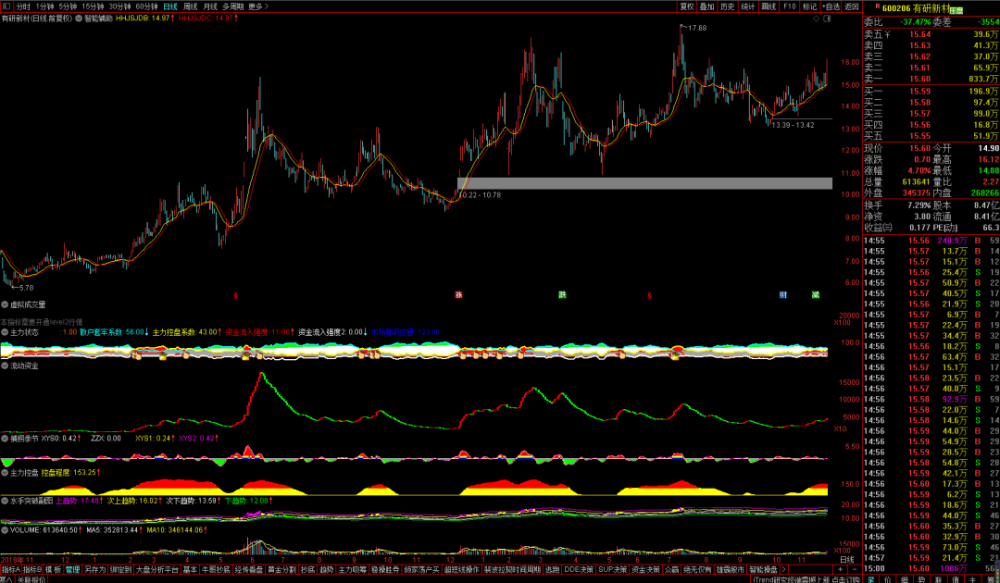1000x583 pixels.
Task: Expand the 更多 period options
Action: point(258,6)
